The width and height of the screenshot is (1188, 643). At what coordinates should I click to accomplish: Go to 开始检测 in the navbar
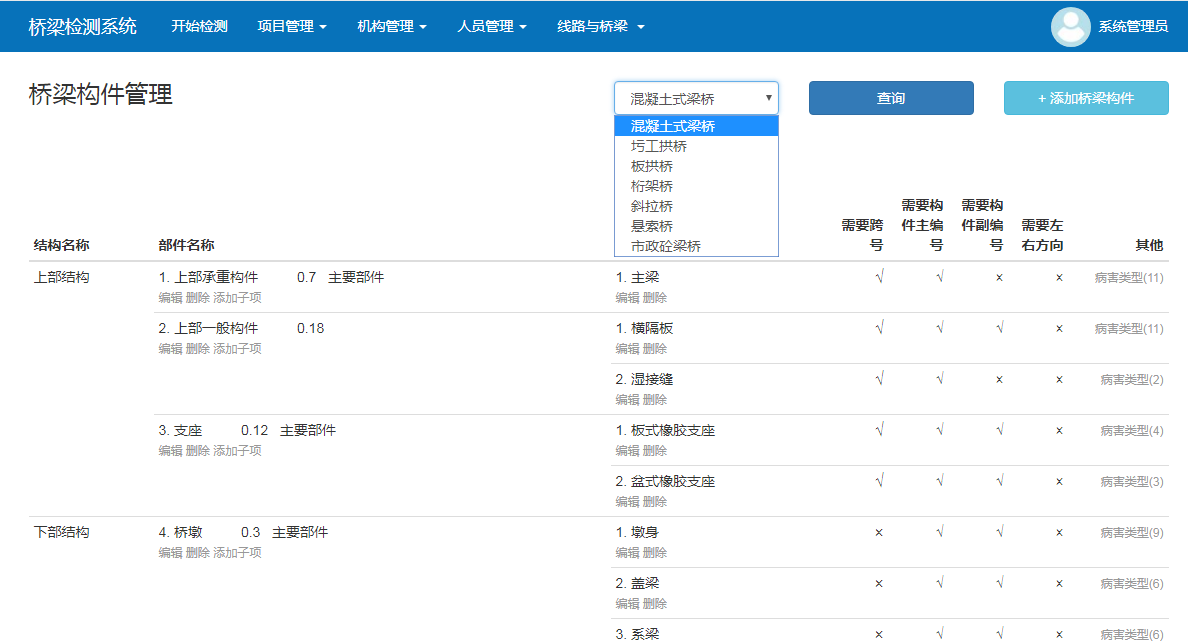(199, 27)
